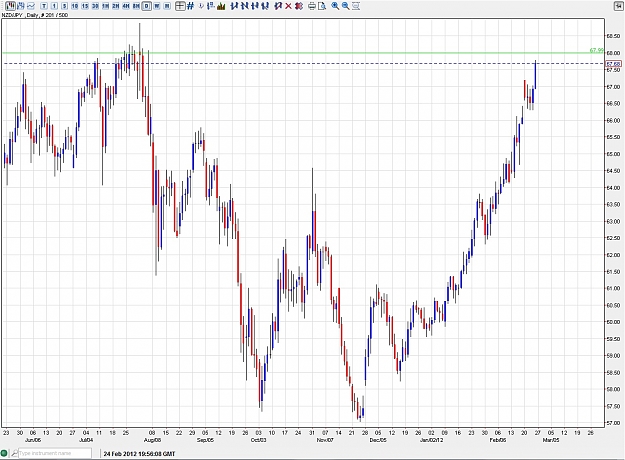Select the candlestick chart type icon
This screenshot has height=460, width=625.
(10, 6)
